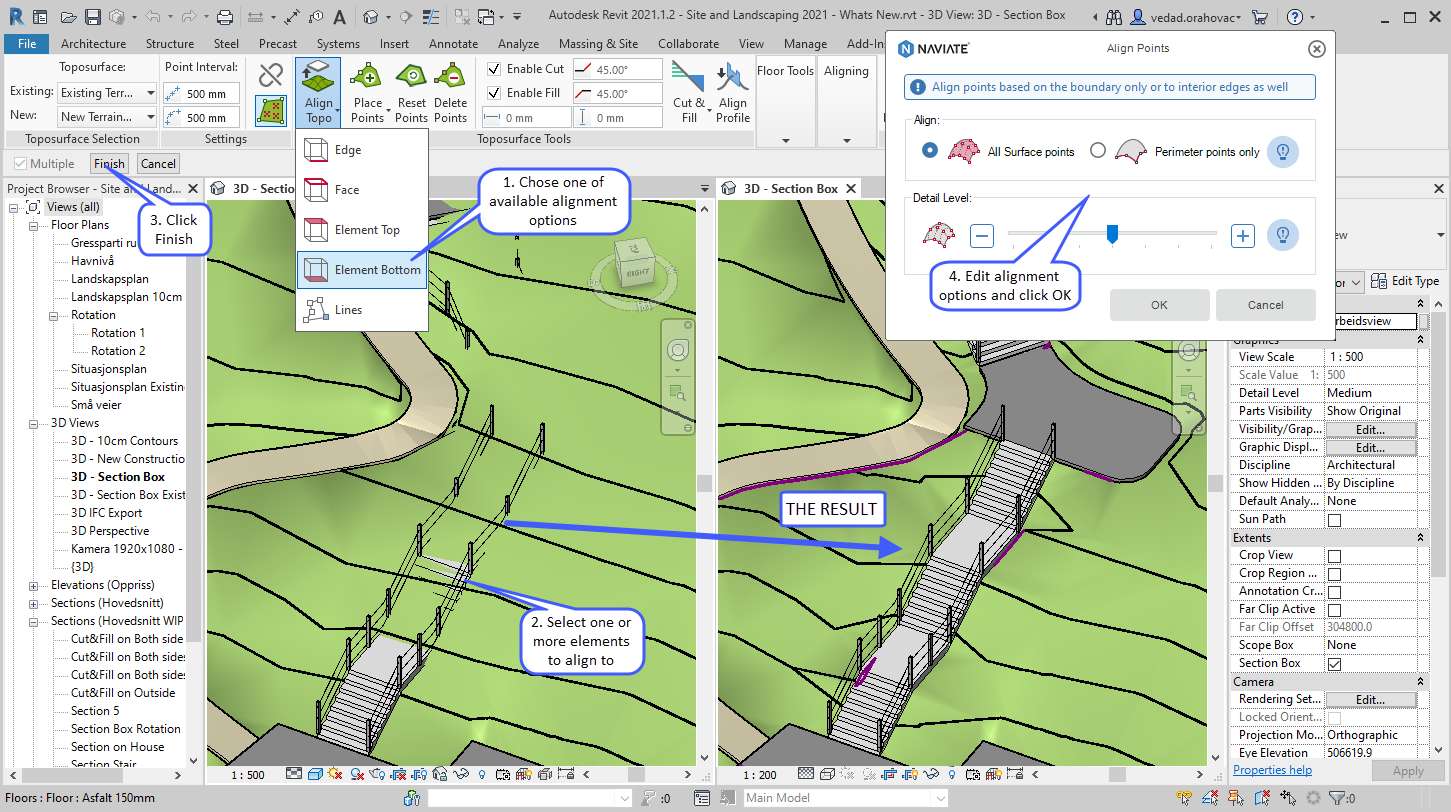Choose Lines from the Align Topo menu

[362, 310]
